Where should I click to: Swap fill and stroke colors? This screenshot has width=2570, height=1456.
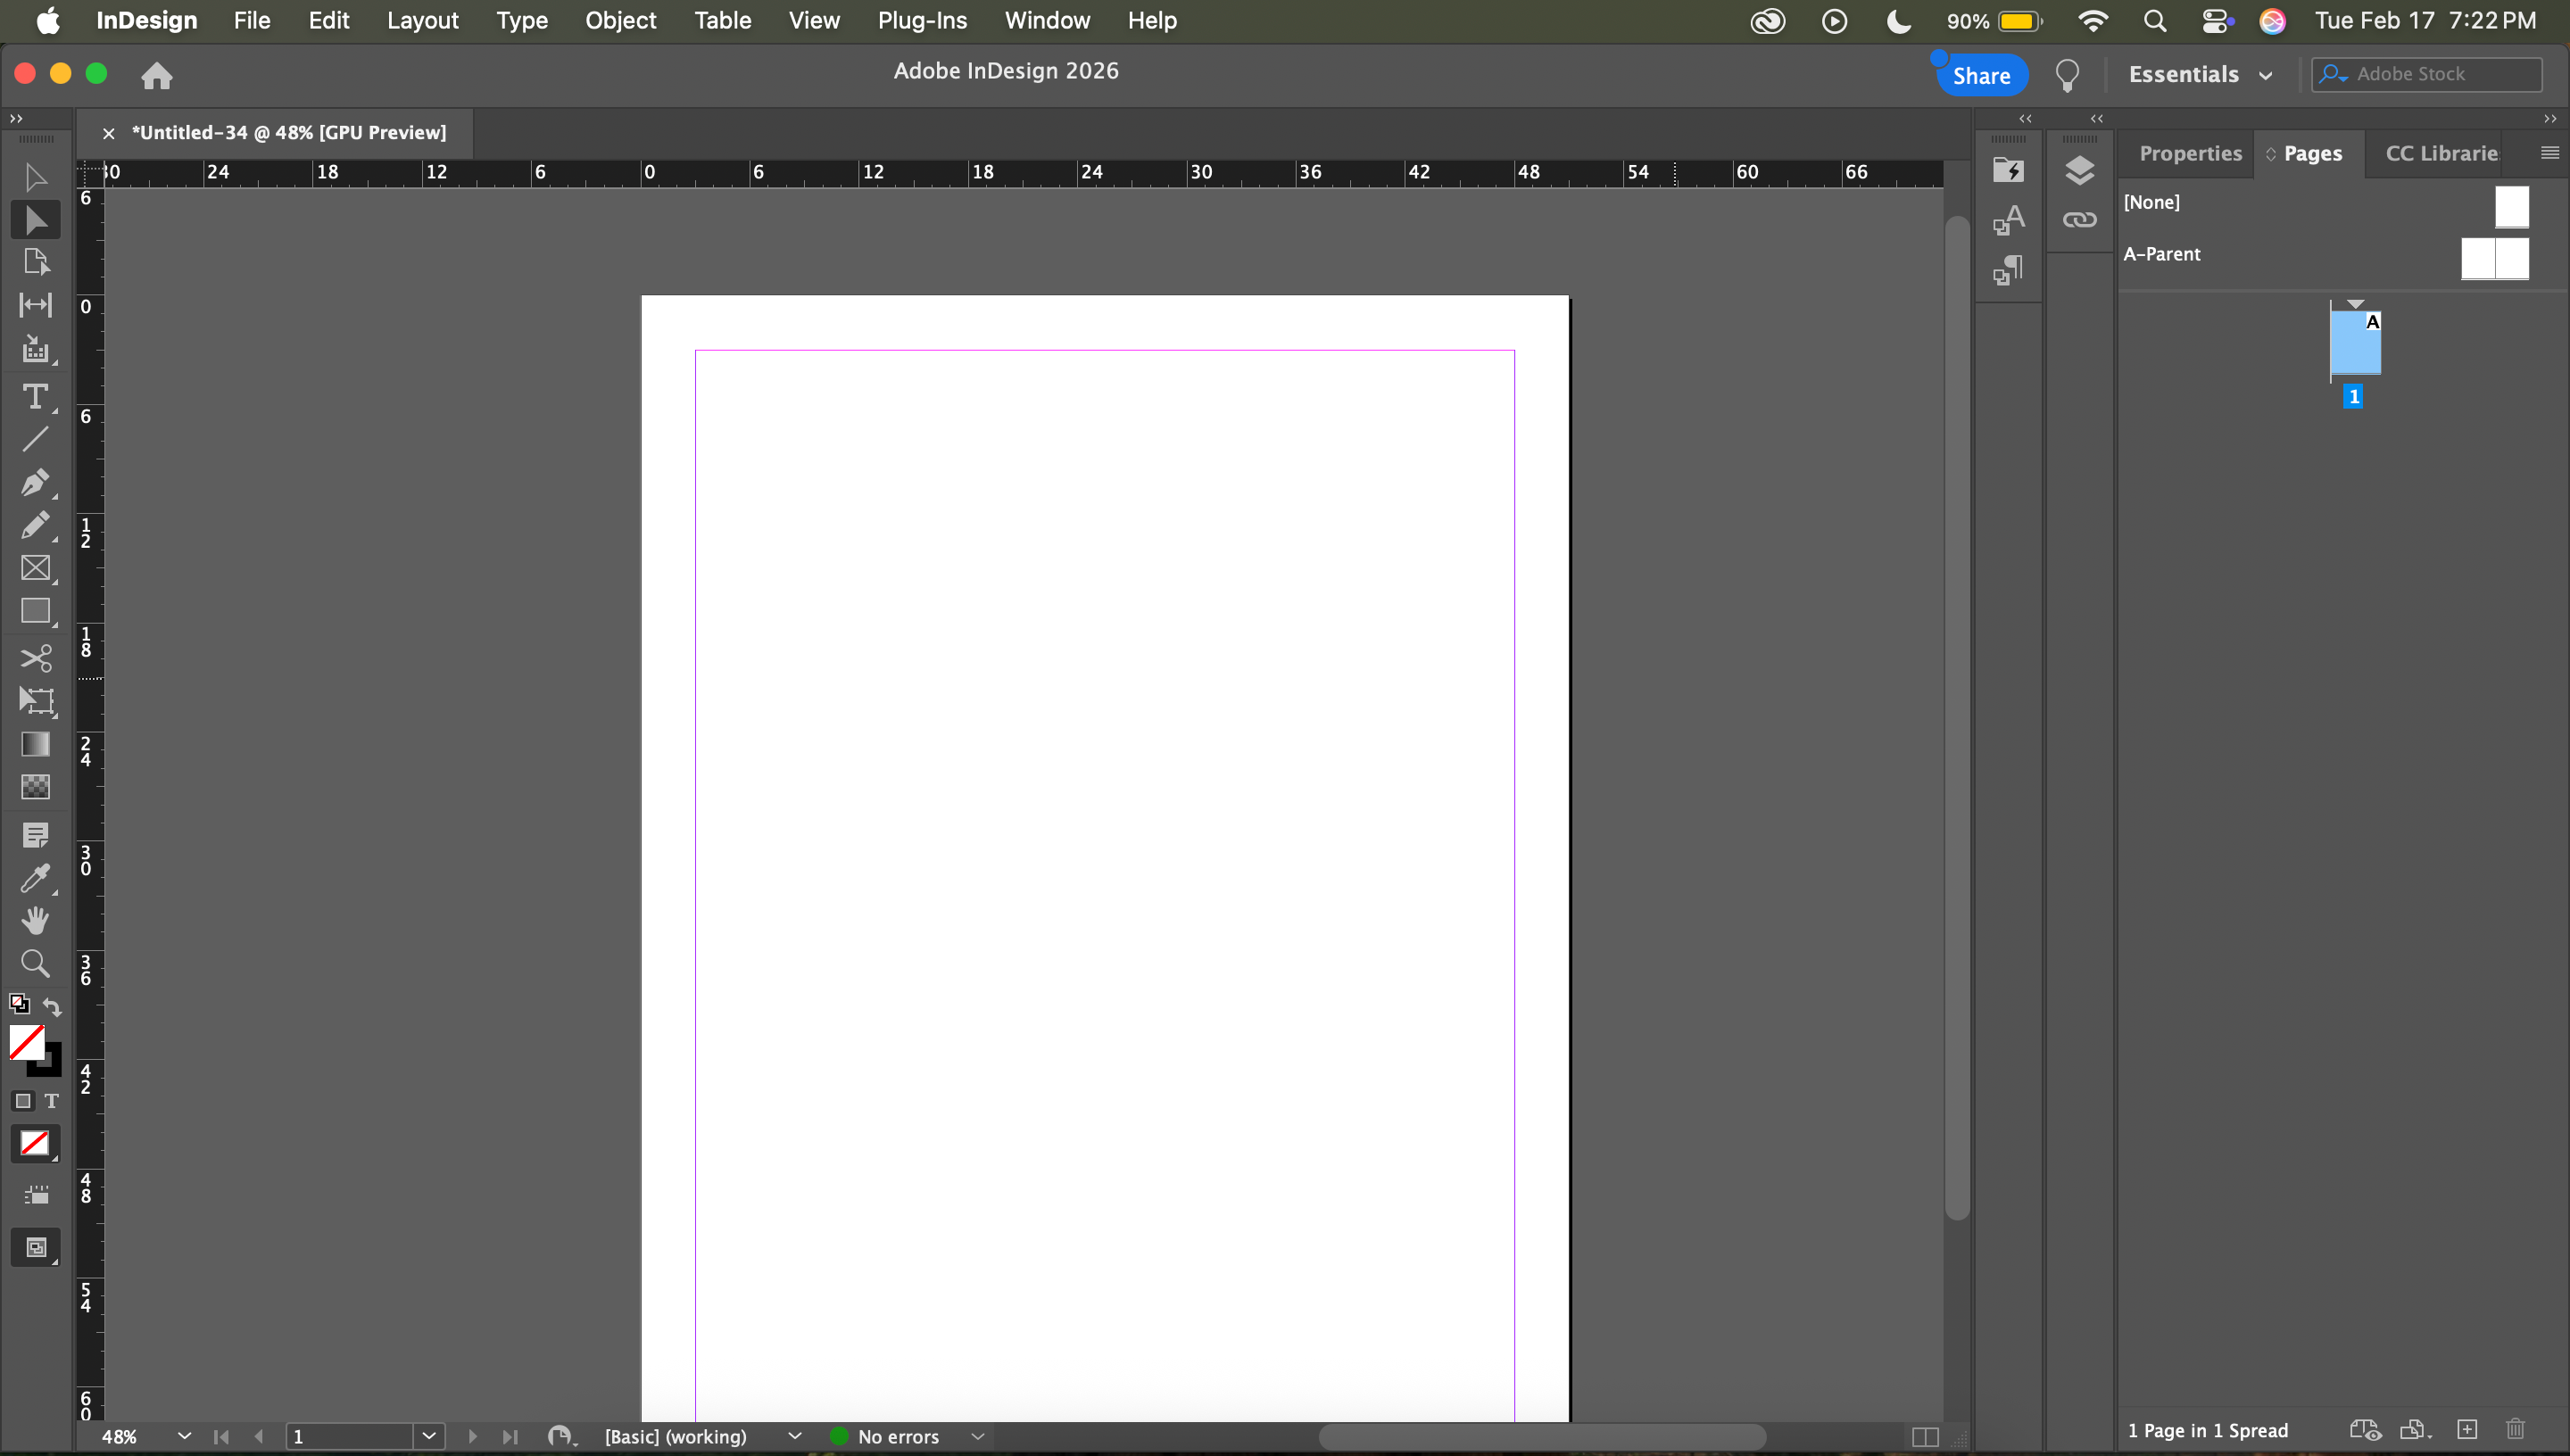52,1006
